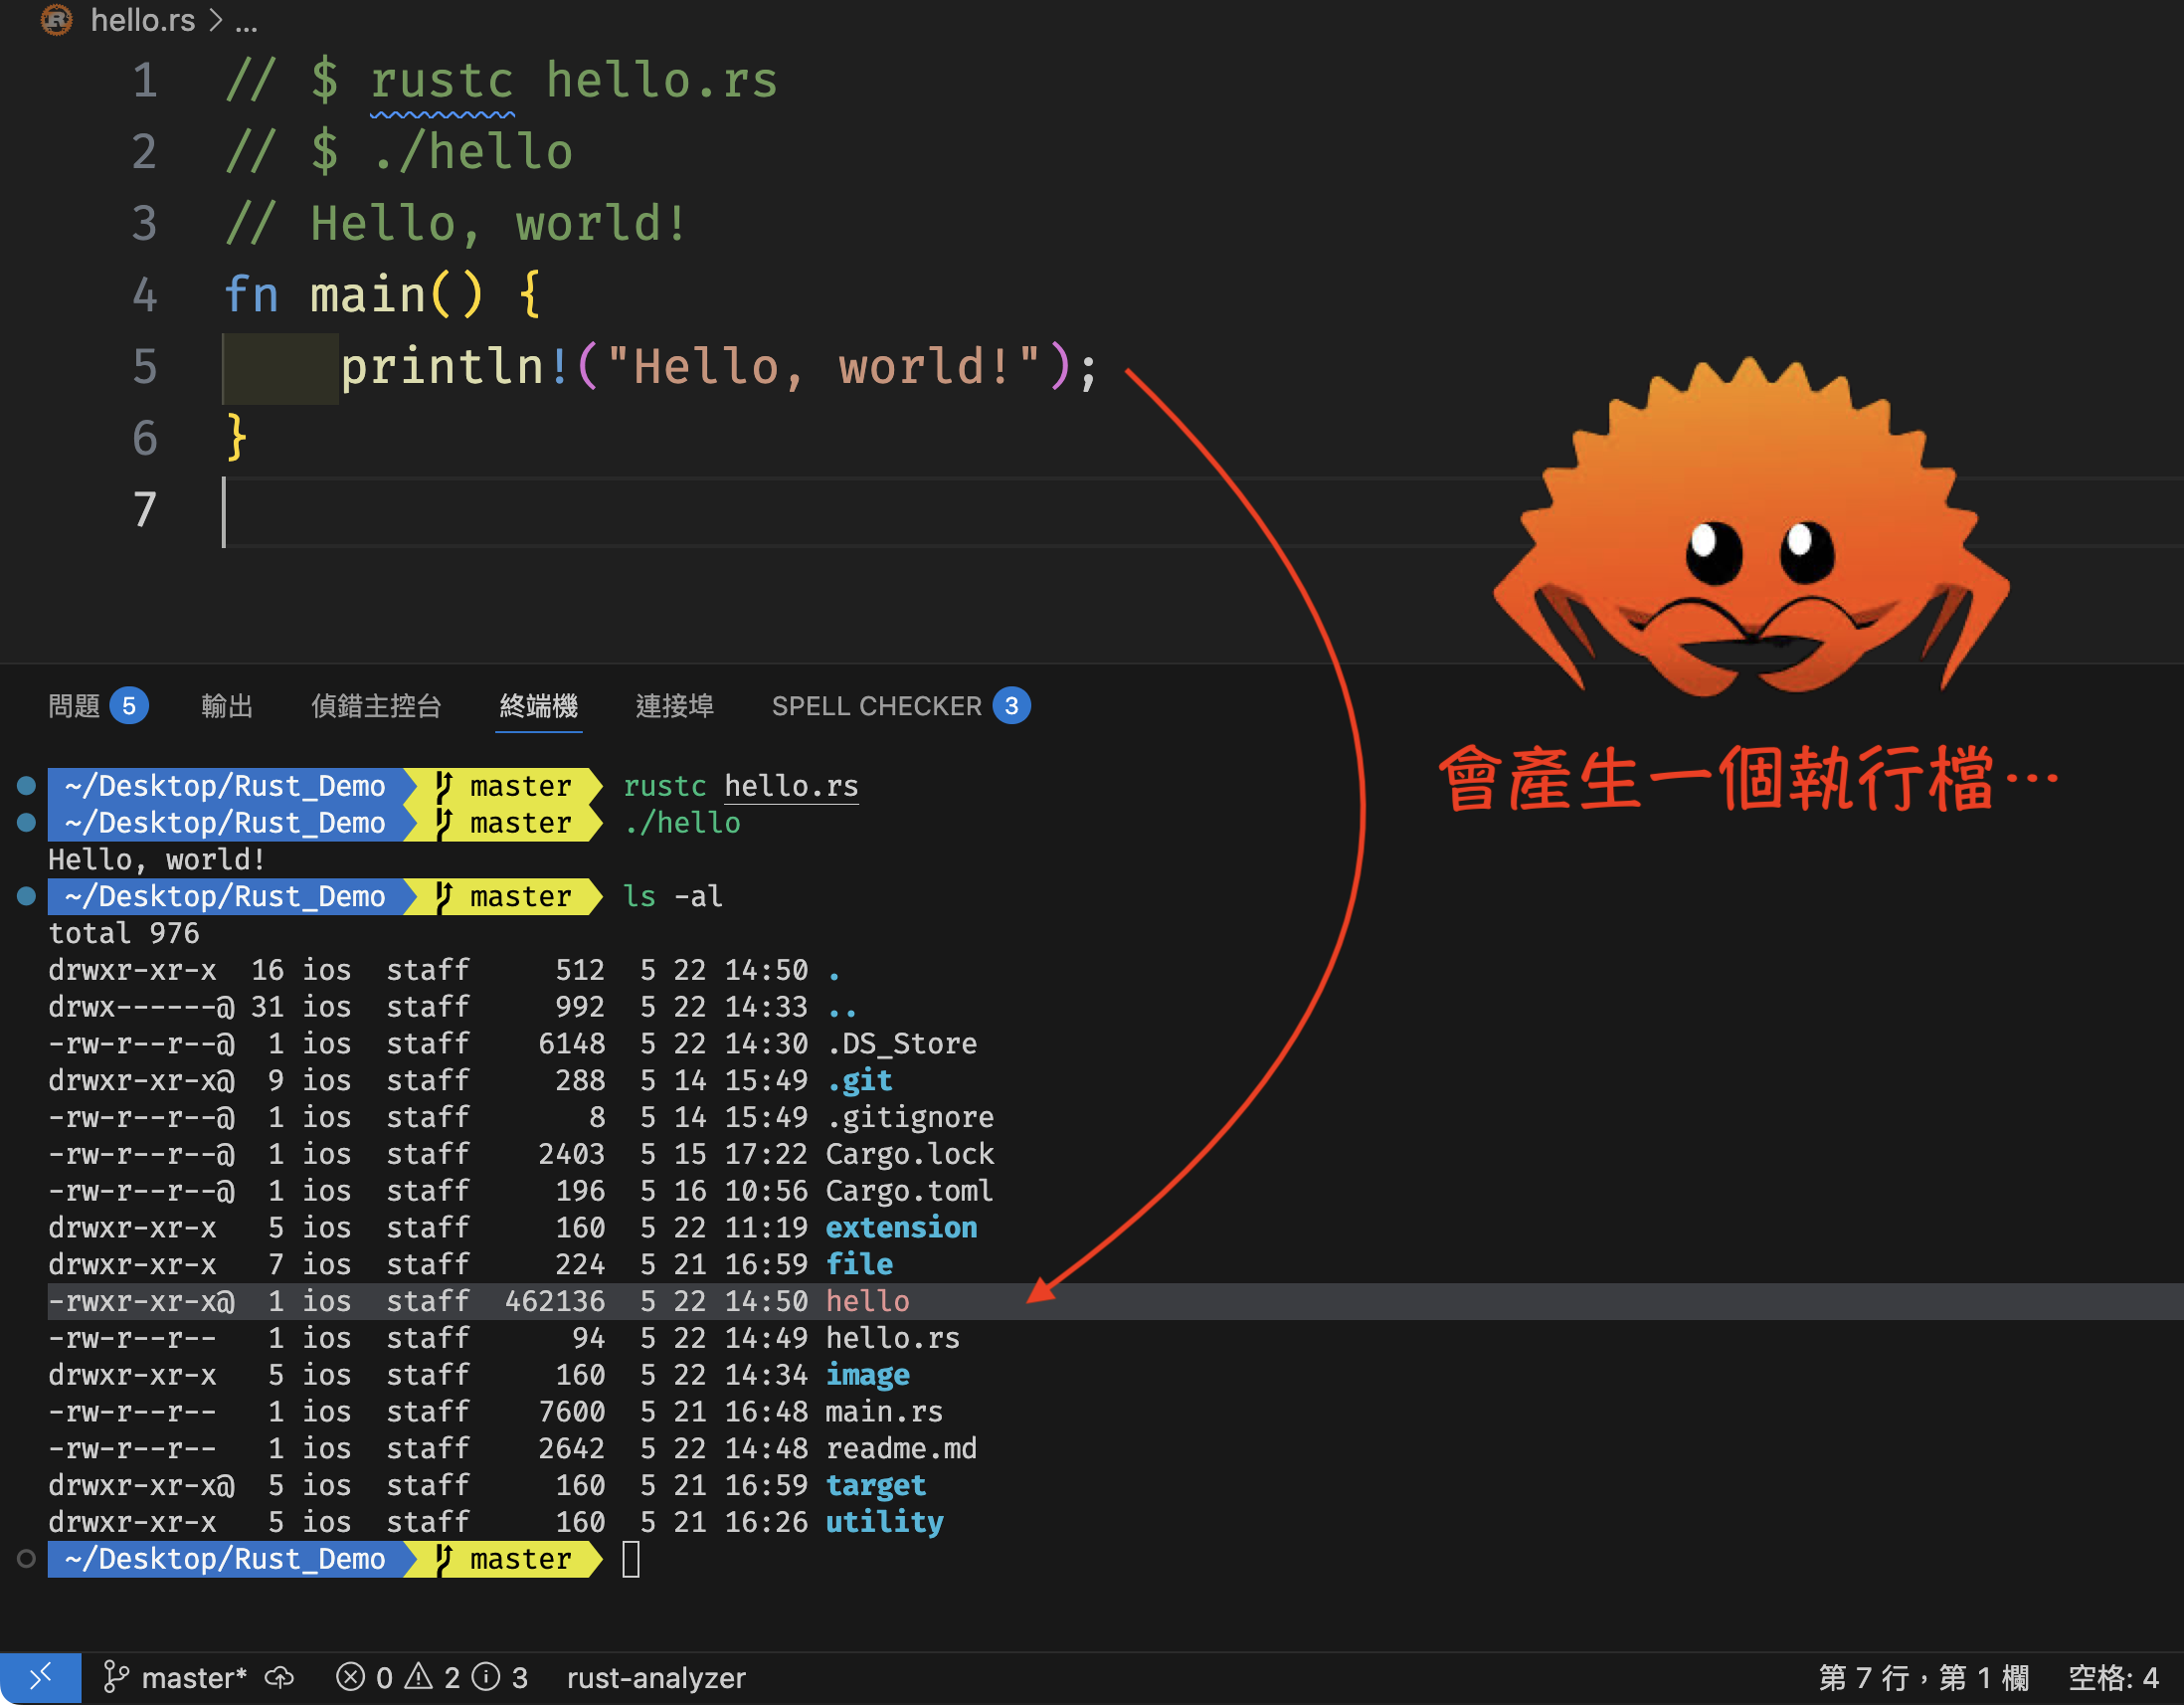
Task: Click the Hello, world! terminal output line
Action: click(157, 860)
